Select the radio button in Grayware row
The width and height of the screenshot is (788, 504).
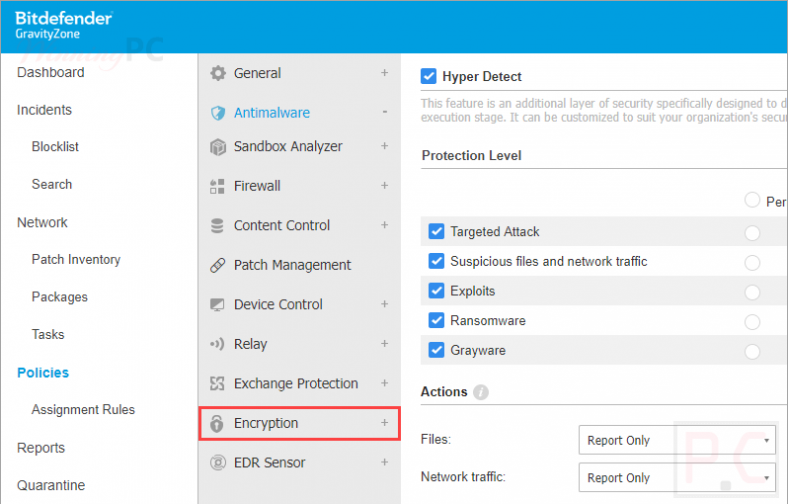(752, 352)
